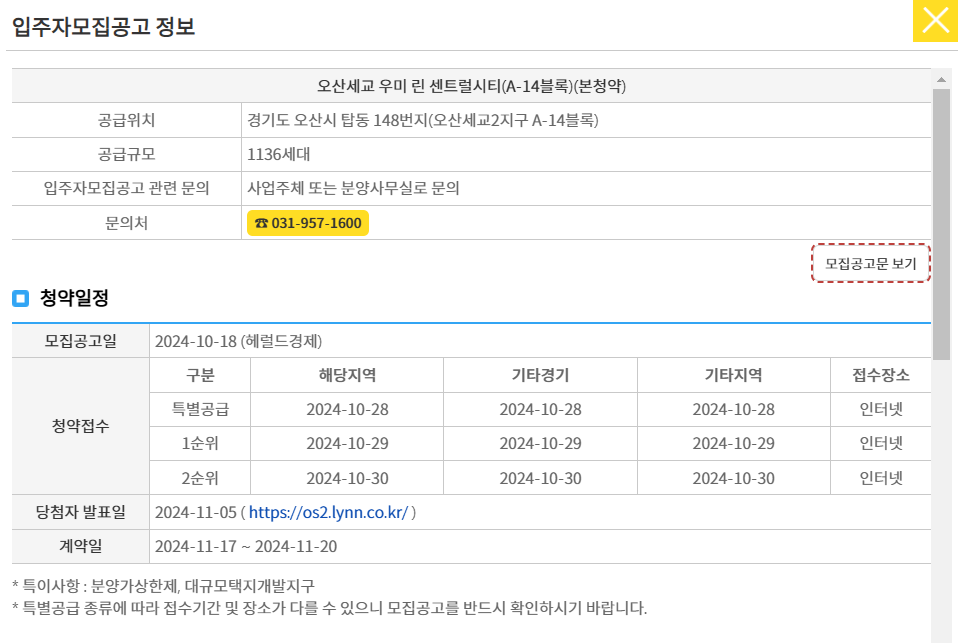Open the https://os2.lynn.co.kr/ link

pyautogui.click(x=329, y=513)
